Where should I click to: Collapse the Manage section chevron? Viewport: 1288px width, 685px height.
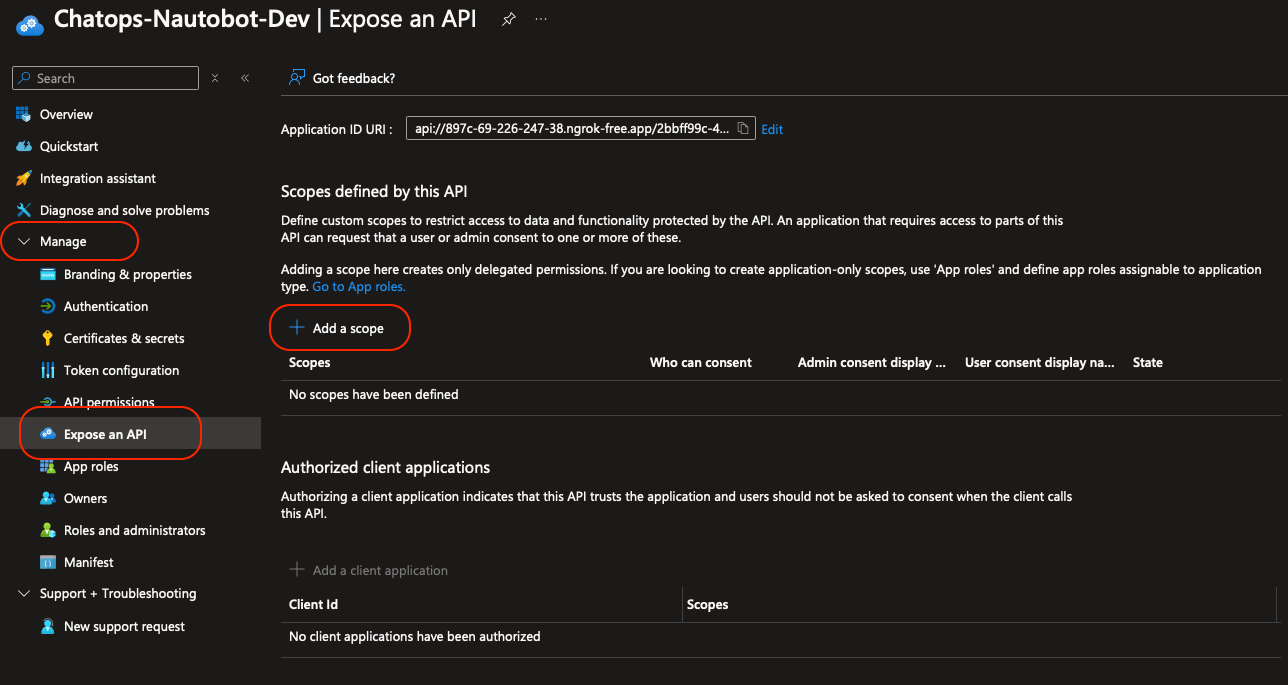click(x=24, y=242)
